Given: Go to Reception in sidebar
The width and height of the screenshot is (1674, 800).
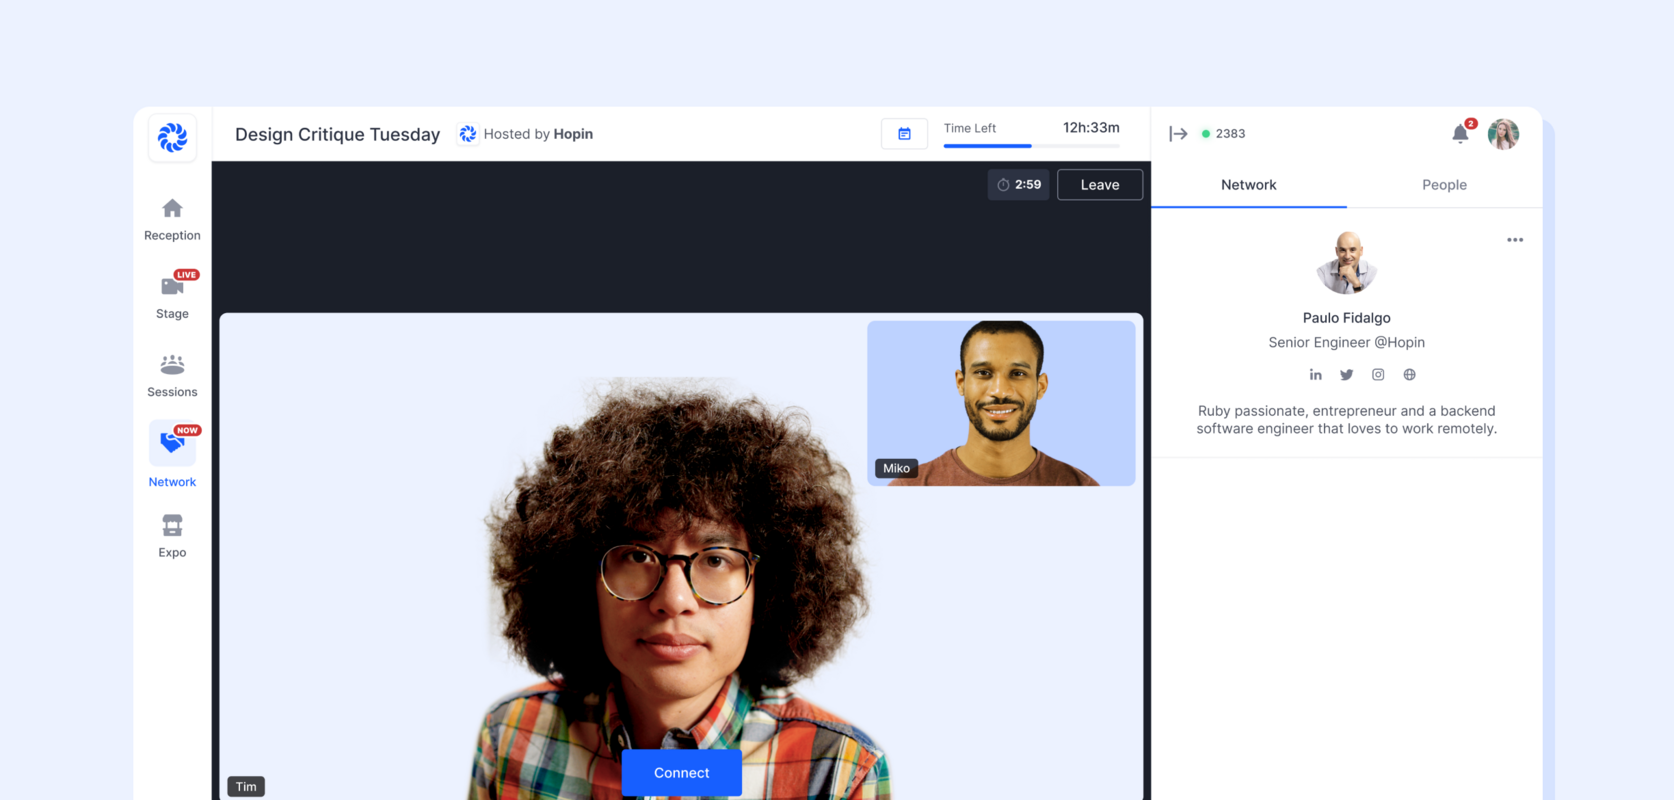Looking at the screenshot, I should [172, 219].
